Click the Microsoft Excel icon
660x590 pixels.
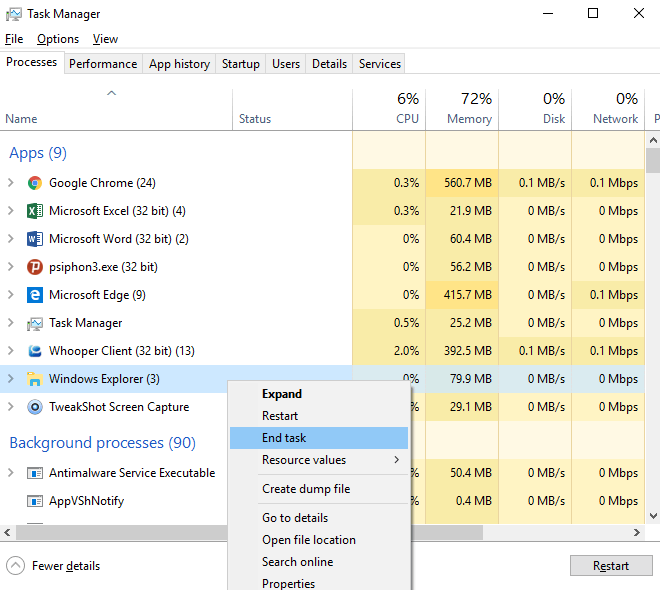tap(35, 211)
